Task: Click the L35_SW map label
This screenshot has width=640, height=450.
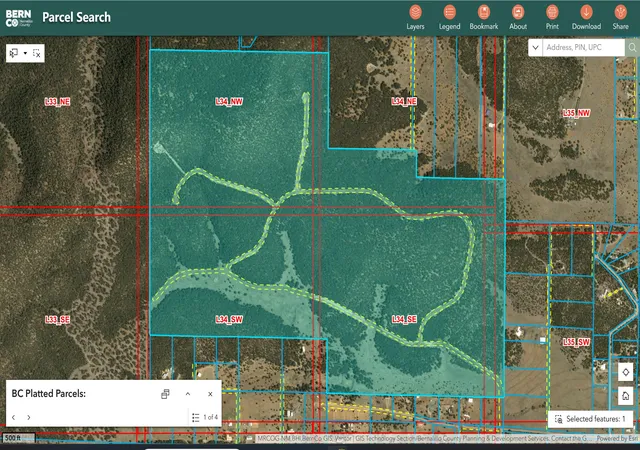Action: tap(576, 342)
